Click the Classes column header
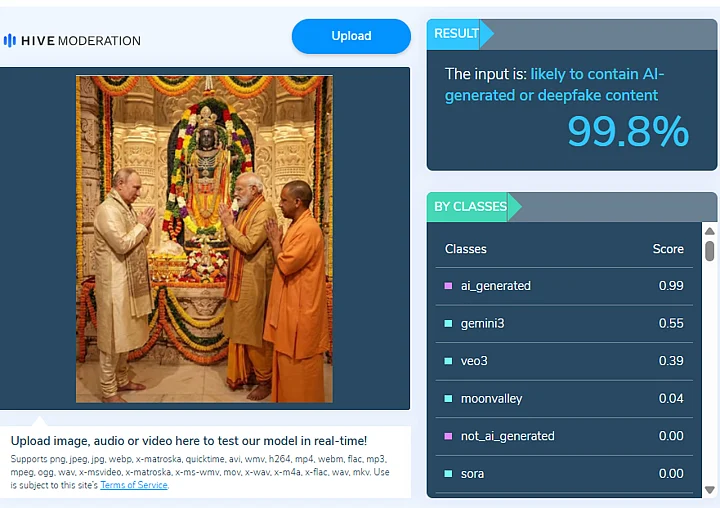 click(x=466, y=249)
